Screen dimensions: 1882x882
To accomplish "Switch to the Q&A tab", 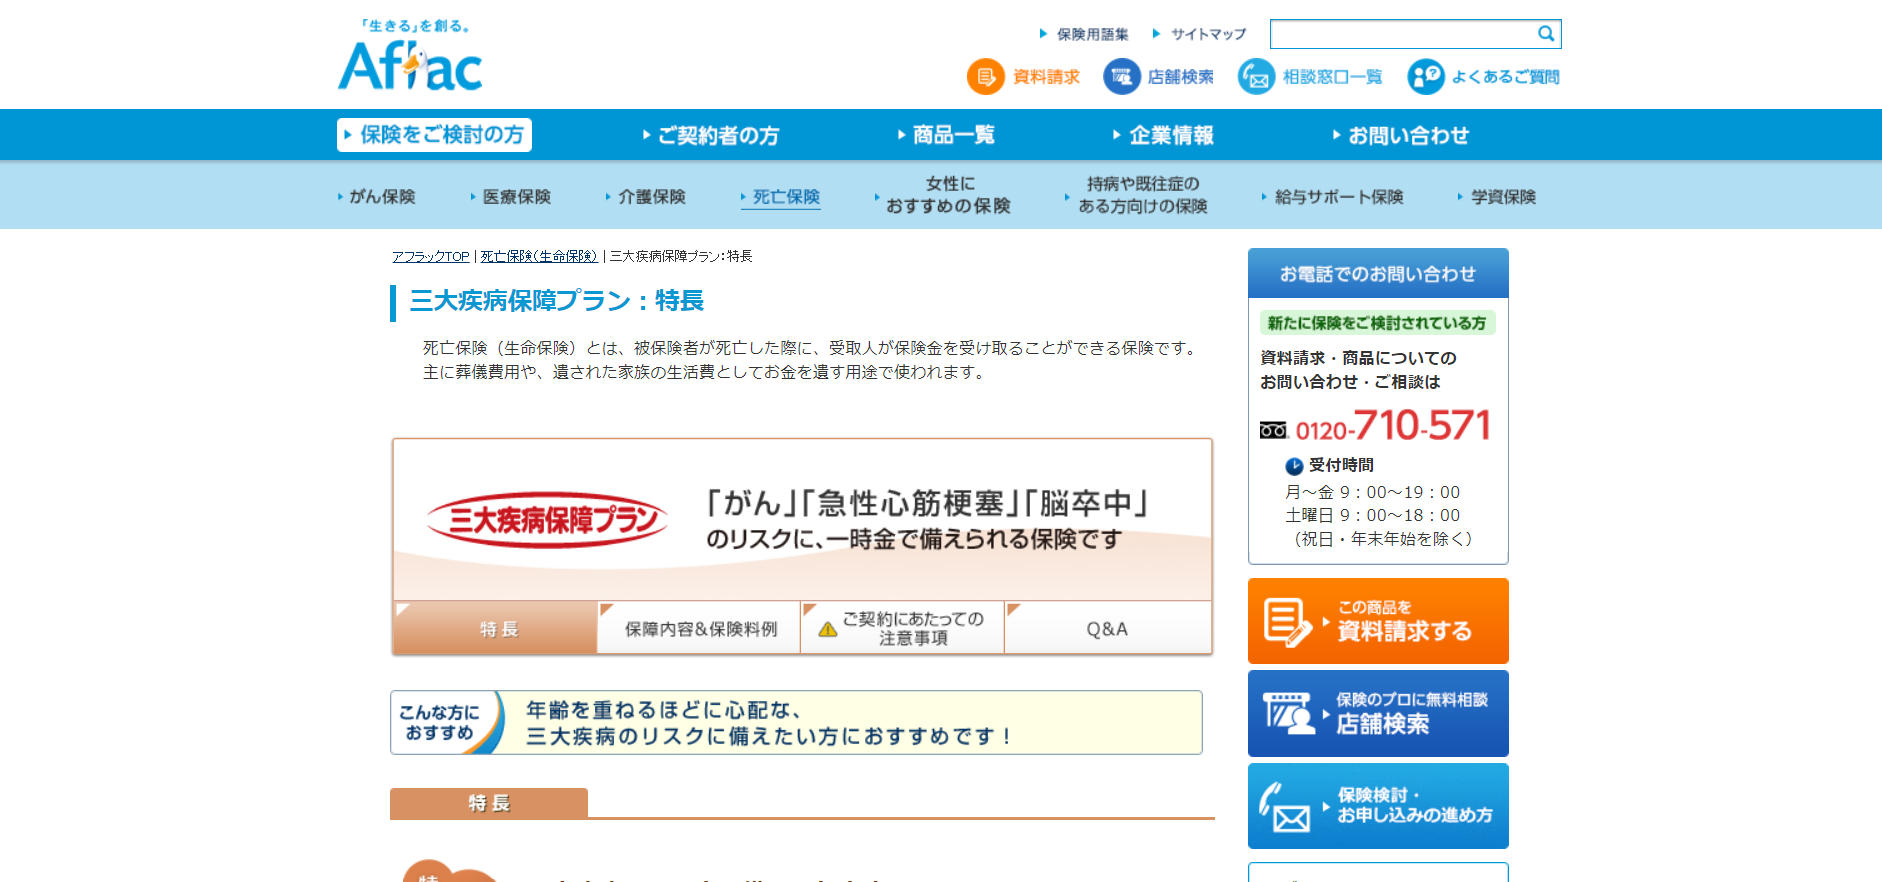I will (1107, 628).
